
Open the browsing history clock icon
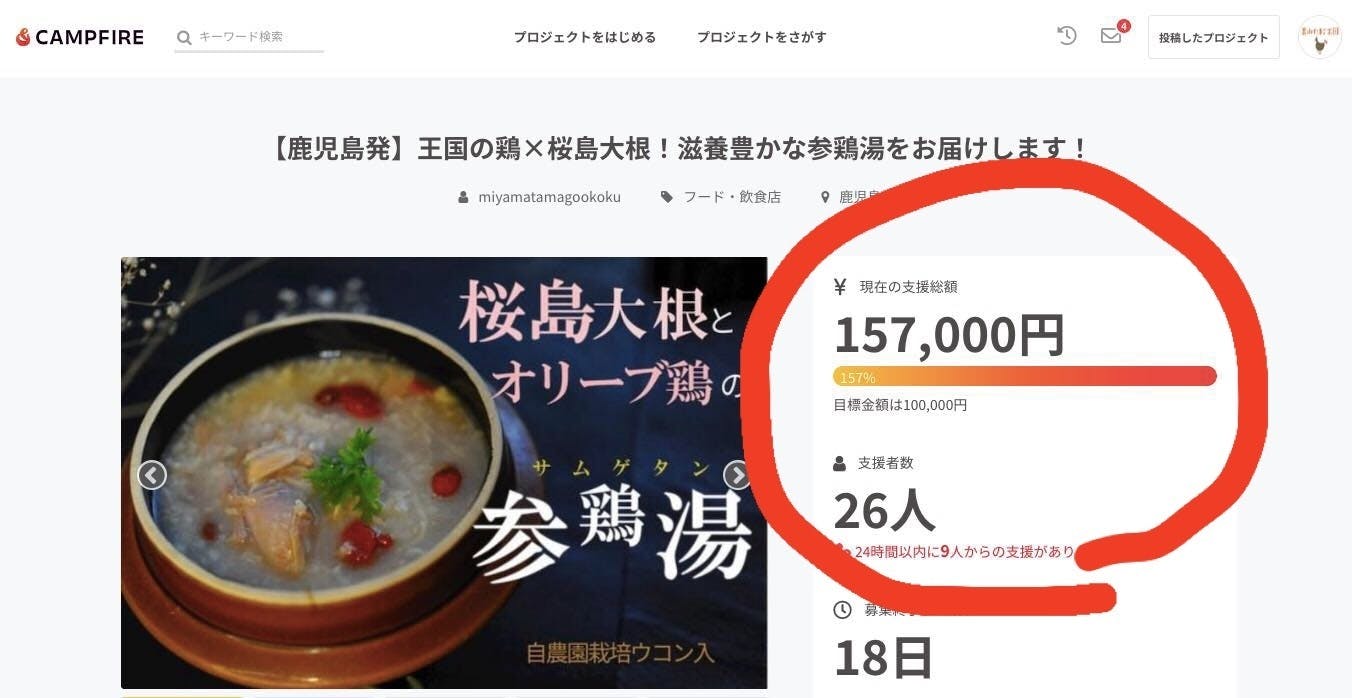[x=1067, y=35]
